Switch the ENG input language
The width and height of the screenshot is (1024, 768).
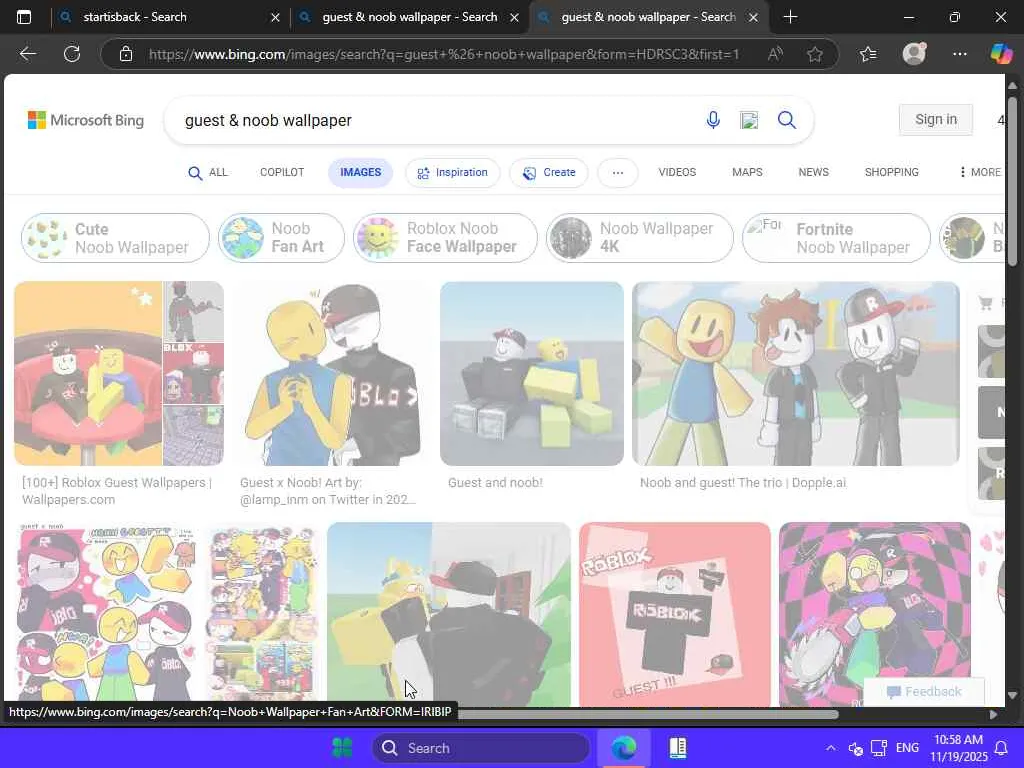tap(907, 748)
